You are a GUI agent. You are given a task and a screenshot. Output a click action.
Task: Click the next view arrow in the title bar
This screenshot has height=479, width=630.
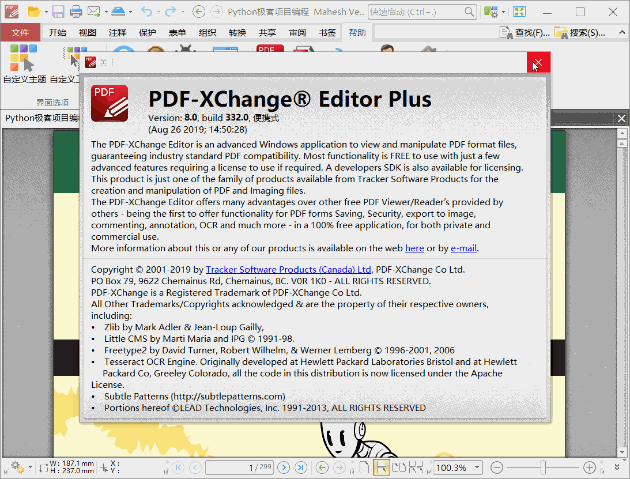(216, 12)
